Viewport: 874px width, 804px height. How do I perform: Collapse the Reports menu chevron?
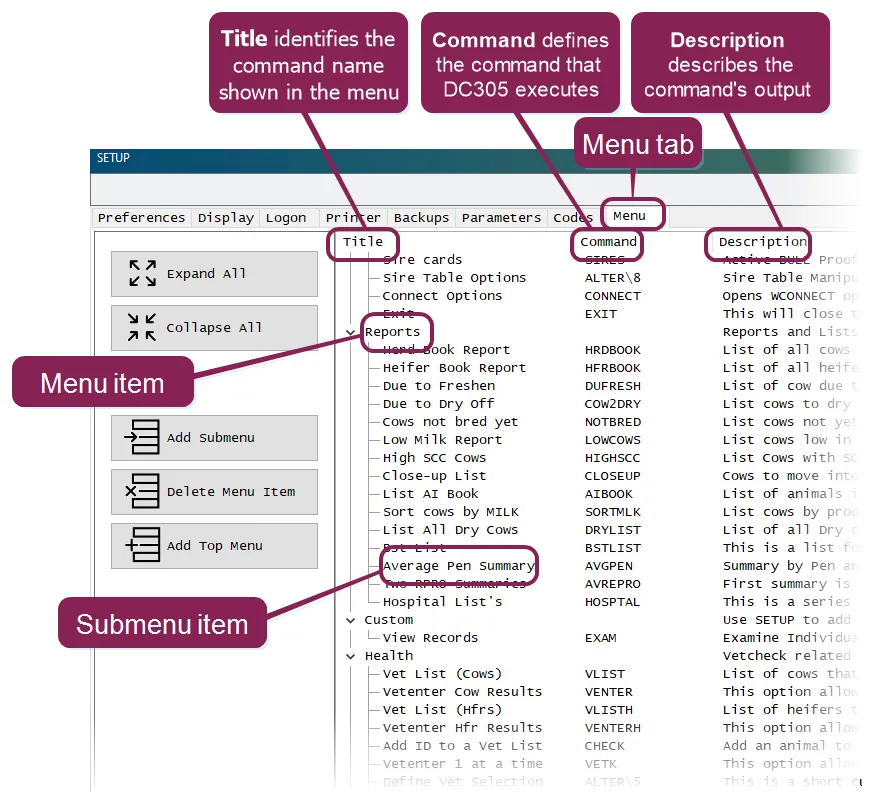click(351, 332)
